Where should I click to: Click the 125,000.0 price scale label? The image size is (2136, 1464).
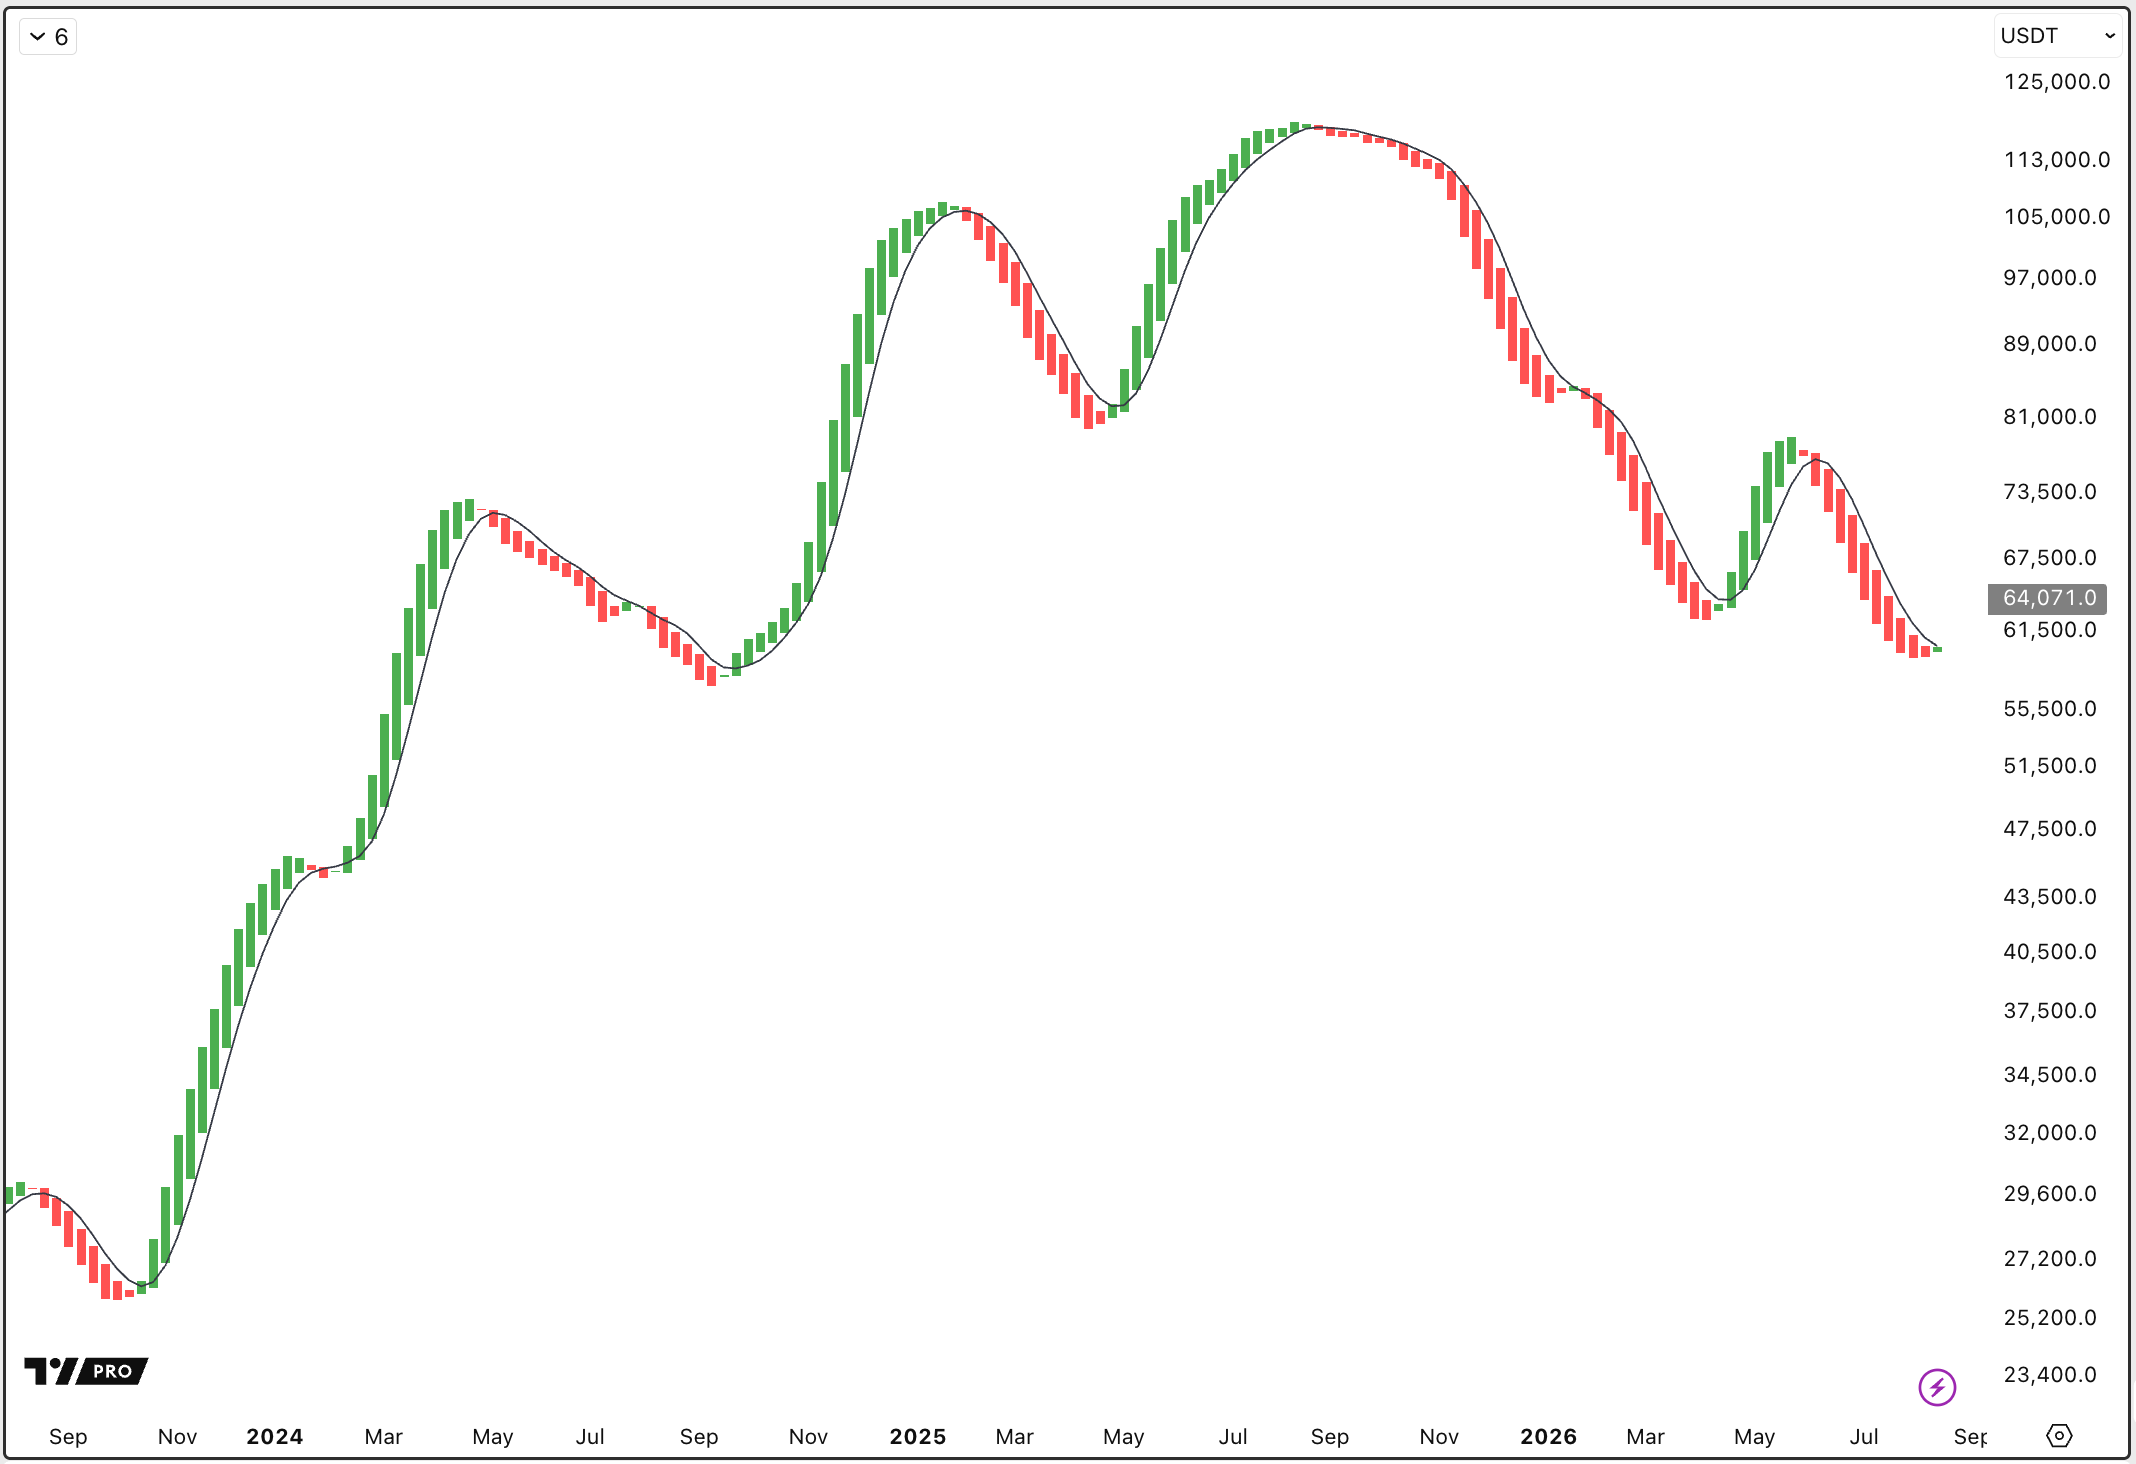click(2057, 82)
